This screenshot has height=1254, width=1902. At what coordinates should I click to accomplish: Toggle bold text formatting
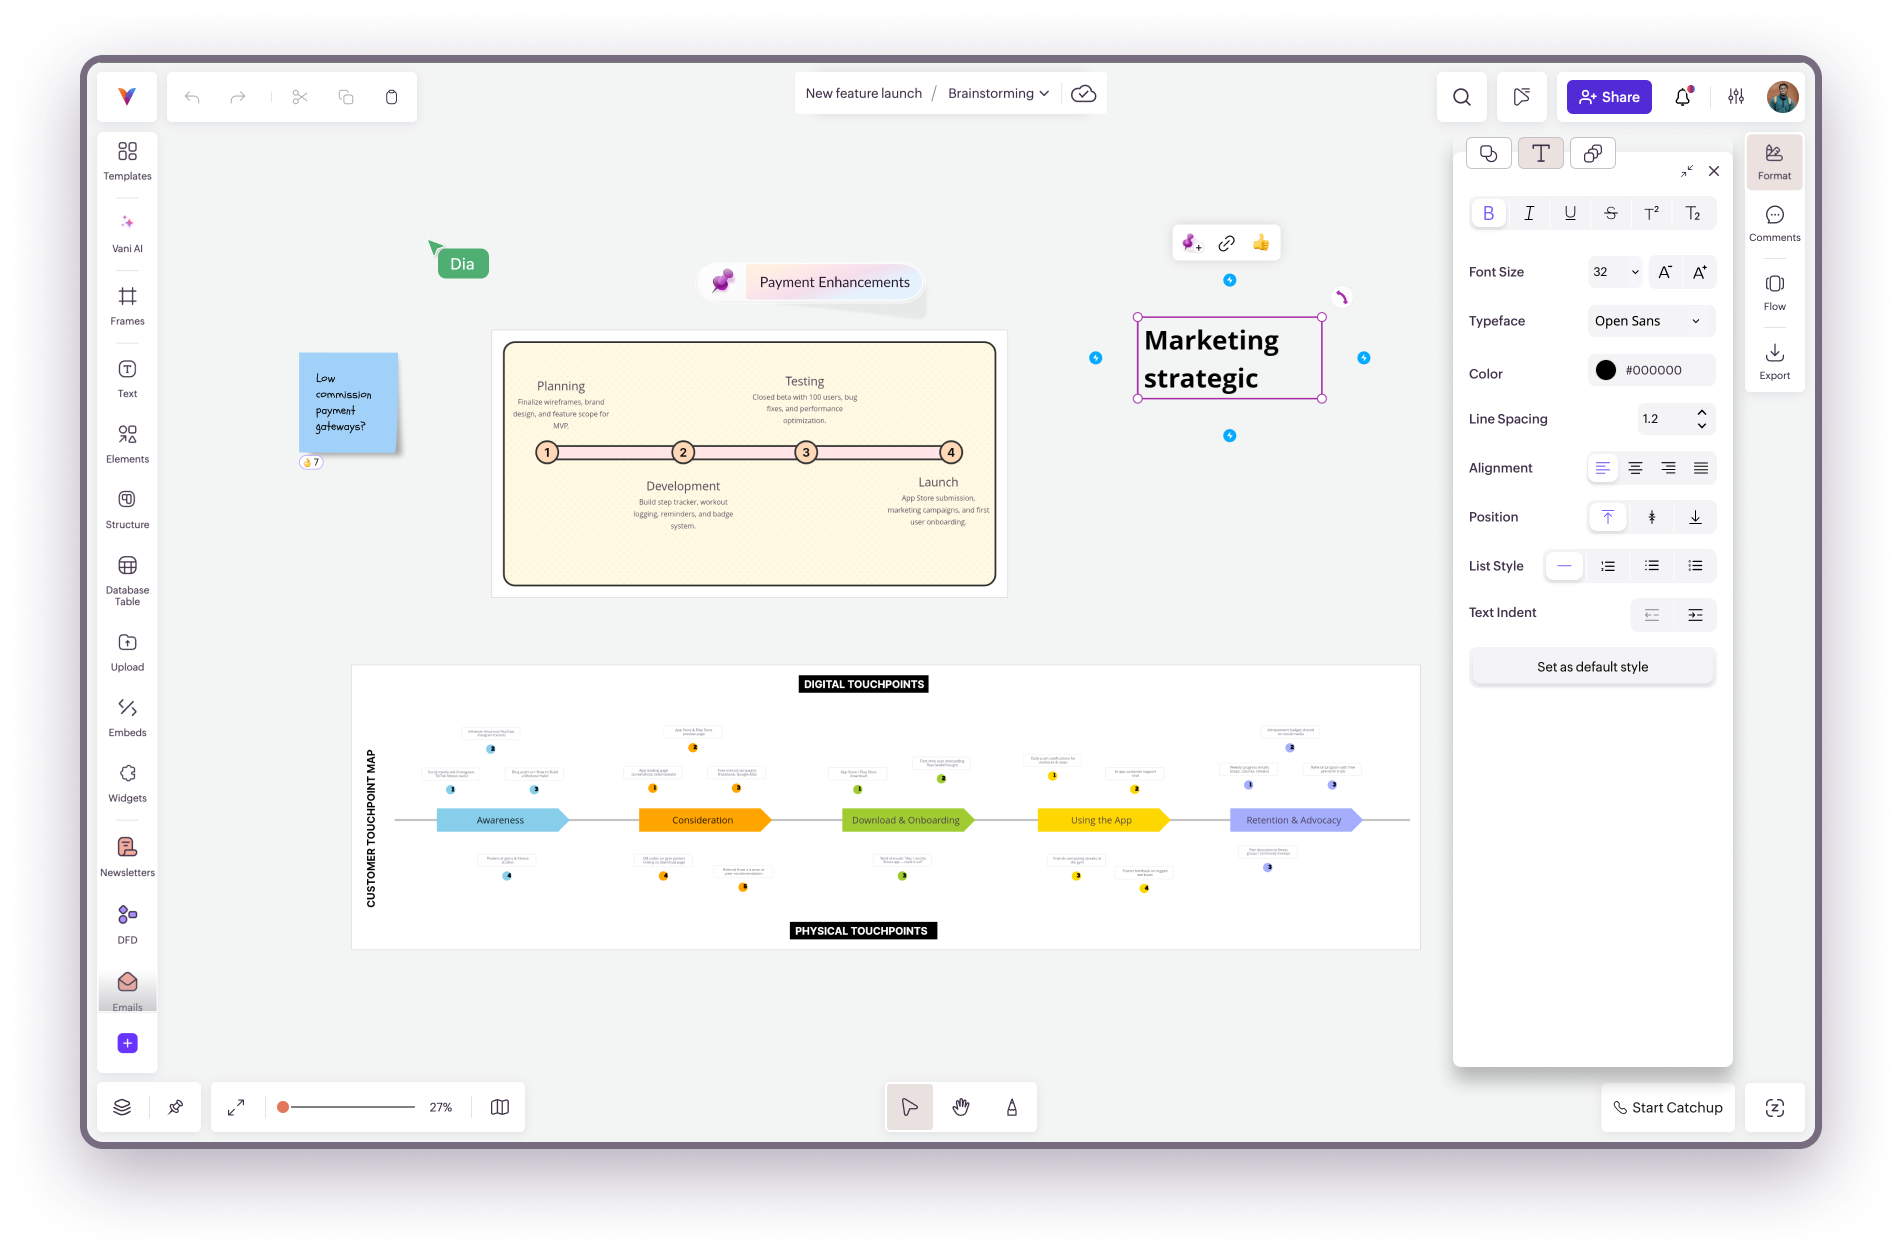[x=1488, y=213]
